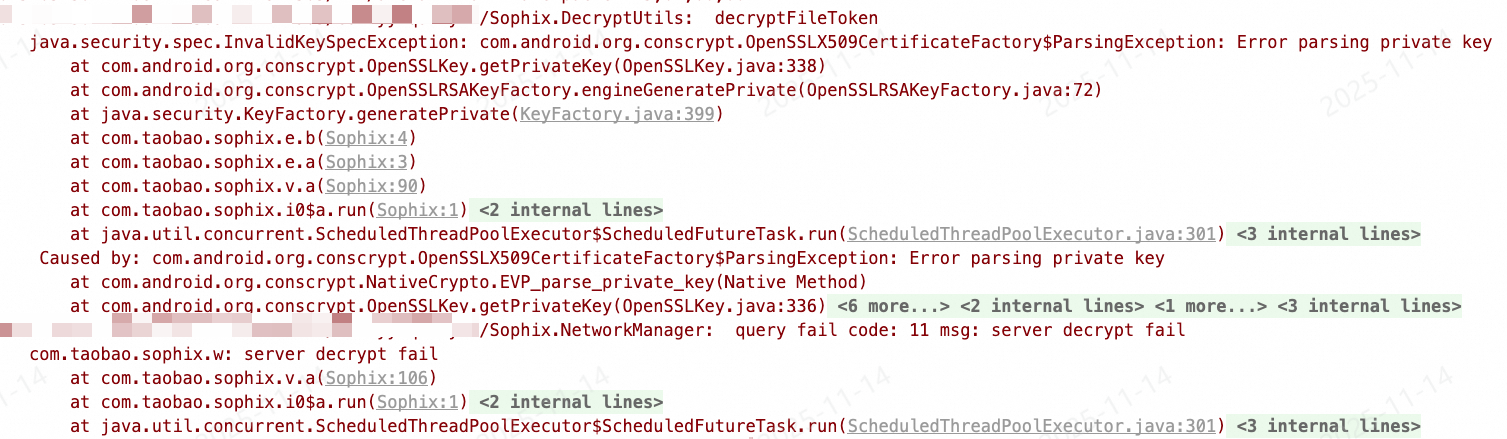Open the Sophix:3 link in e.a frame
1507x439 pixels.
(367, 162)
